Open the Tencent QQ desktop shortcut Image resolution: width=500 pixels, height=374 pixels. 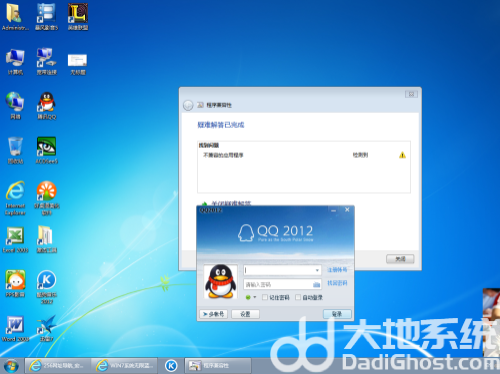[47, 105]
